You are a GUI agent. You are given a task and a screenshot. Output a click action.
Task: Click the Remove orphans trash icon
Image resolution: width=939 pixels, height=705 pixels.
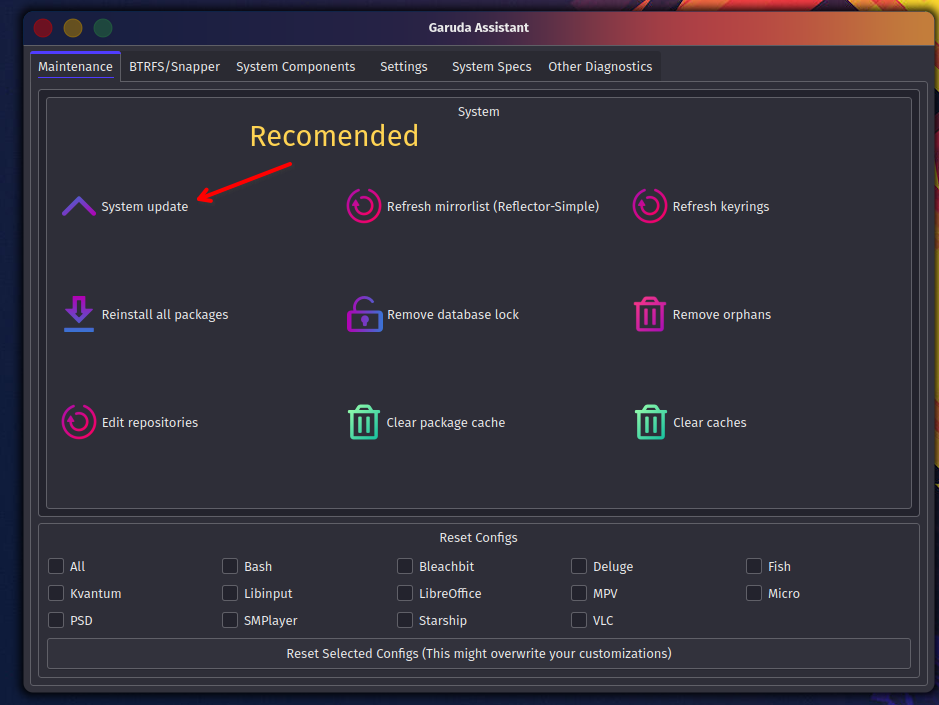coord(650,314)
